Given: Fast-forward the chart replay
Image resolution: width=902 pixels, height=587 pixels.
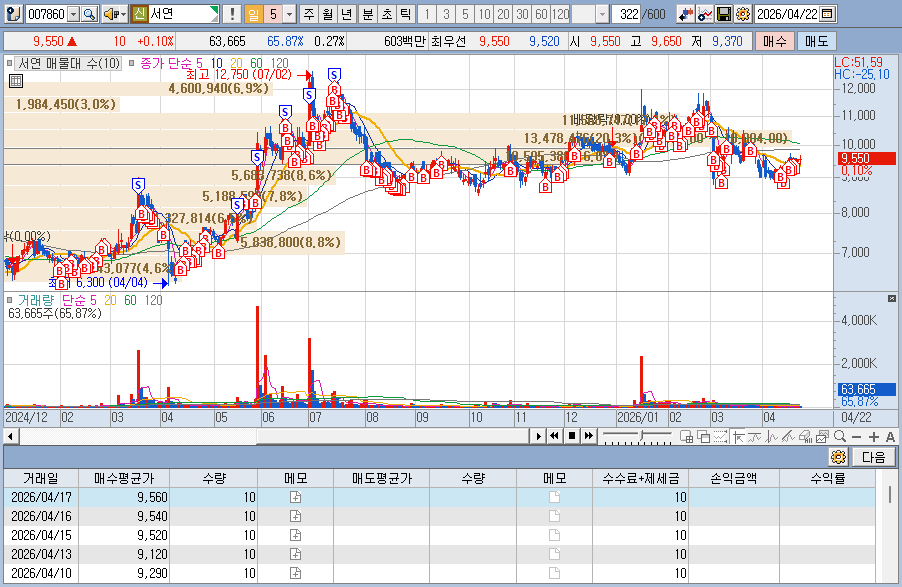Looking at the screenshot, I should click(588, 436).
